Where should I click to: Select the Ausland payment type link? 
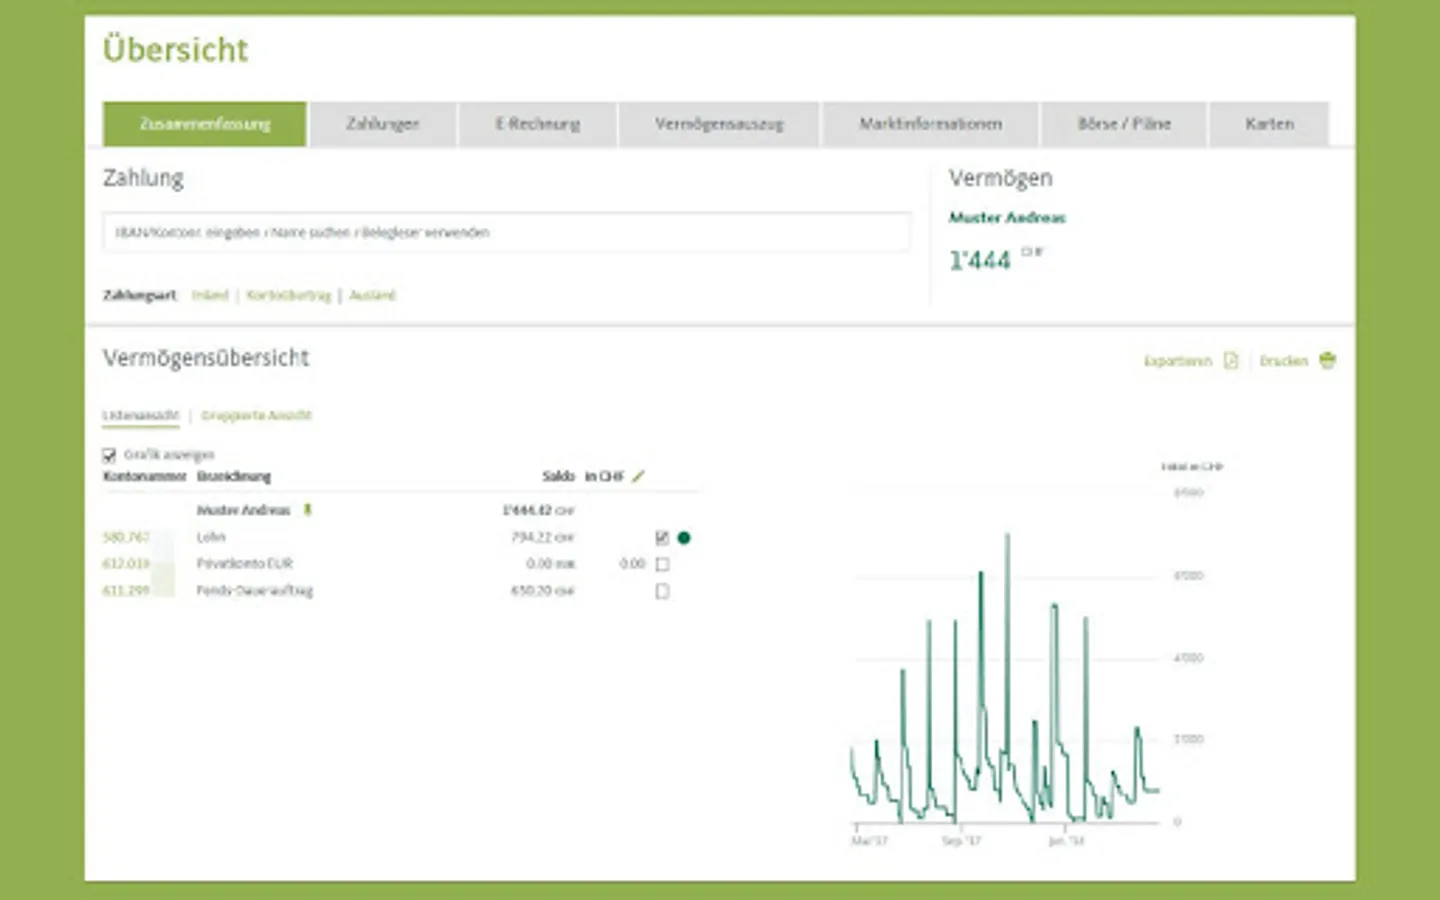372,295
